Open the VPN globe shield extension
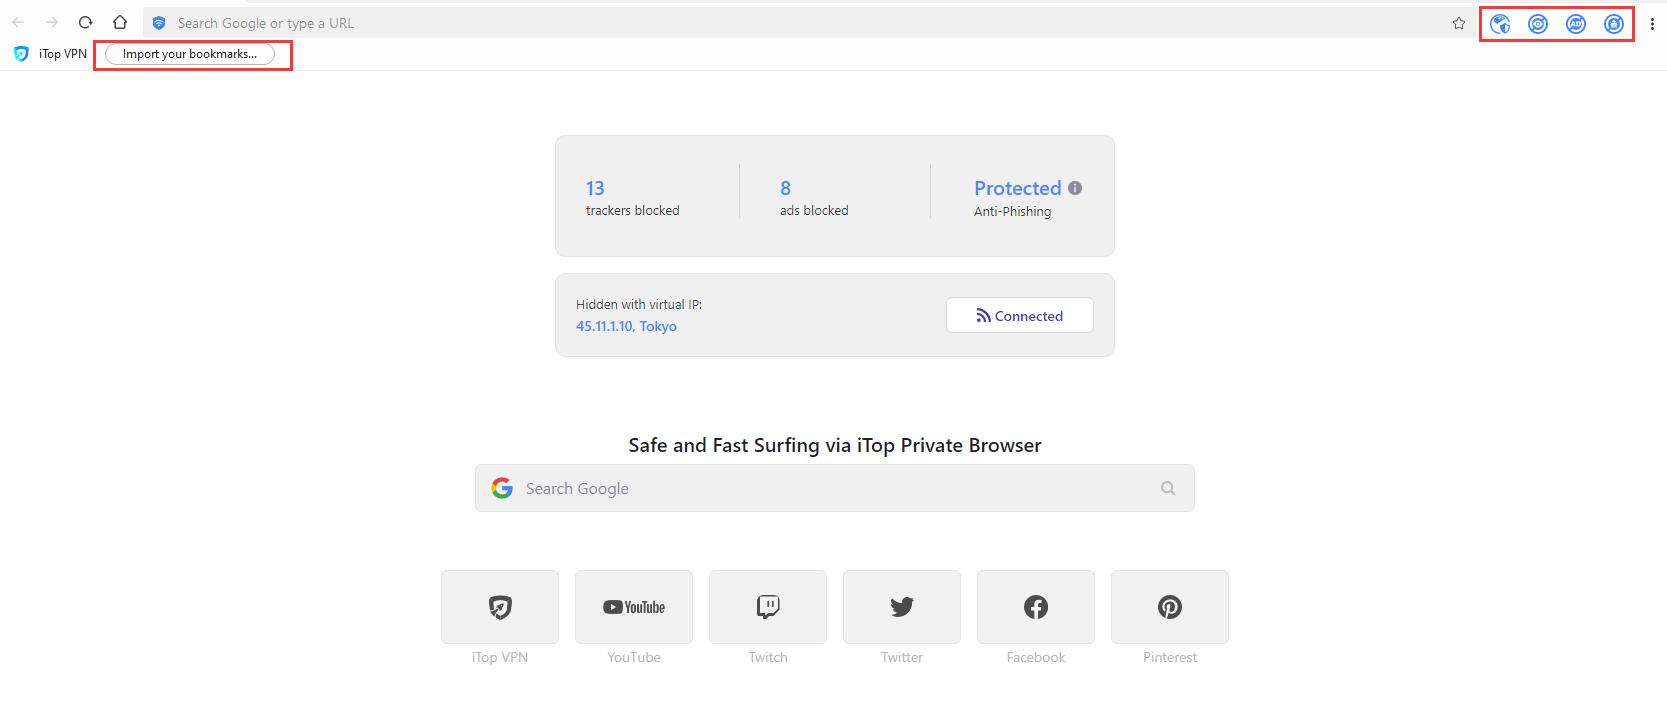 1500,24
